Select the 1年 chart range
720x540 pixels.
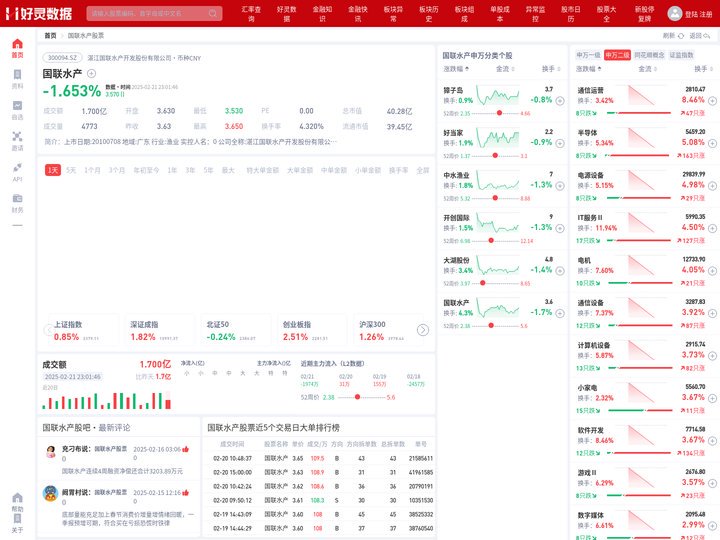tap(172, 170)
